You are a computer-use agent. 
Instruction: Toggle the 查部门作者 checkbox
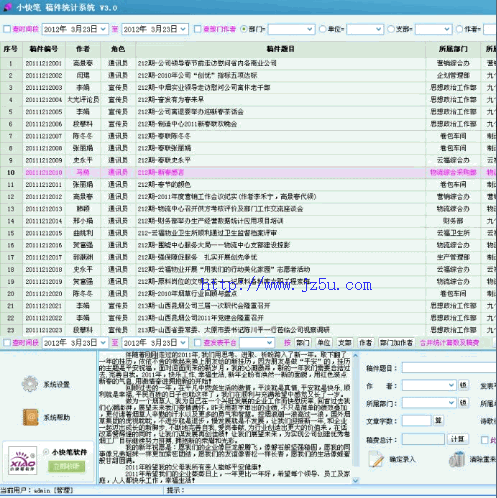198,29
